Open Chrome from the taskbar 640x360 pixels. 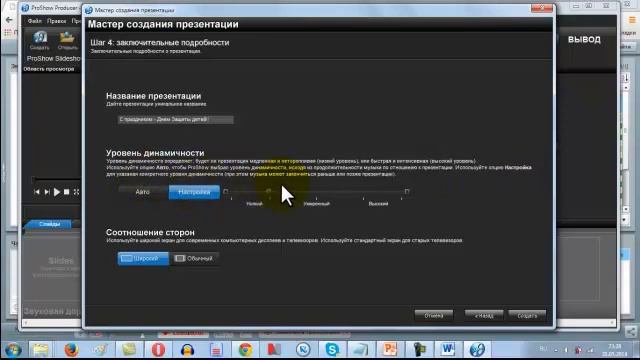point(245,350)
